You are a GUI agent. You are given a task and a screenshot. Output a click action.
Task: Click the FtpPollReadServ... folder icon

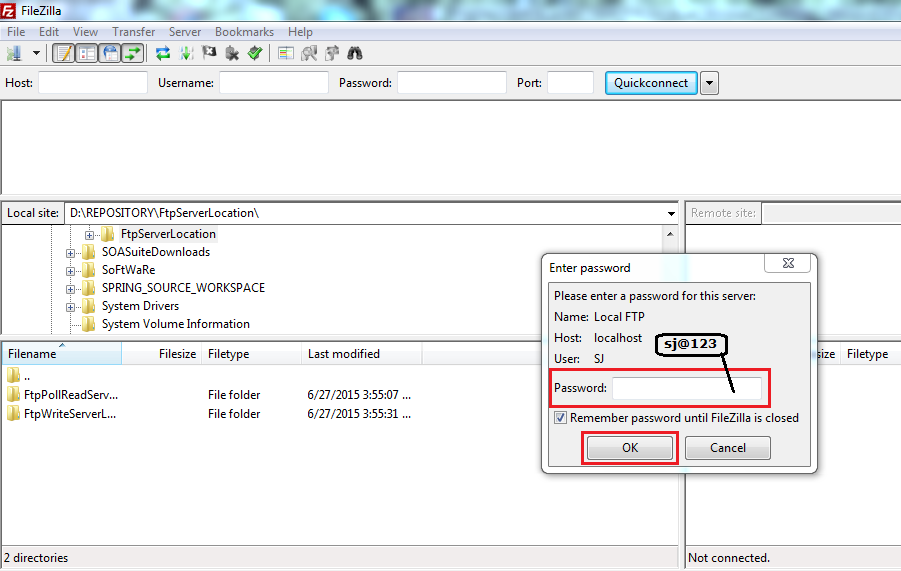click(x=13, y=394)
